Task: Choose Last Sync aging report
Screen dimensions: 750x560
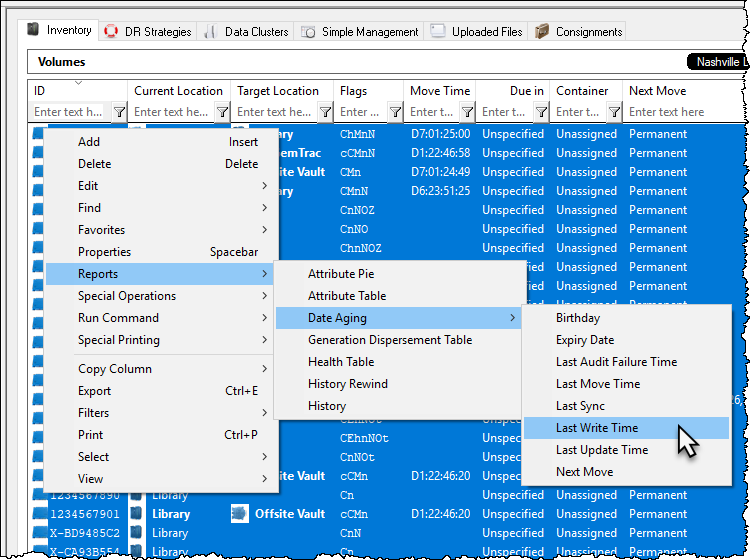Action: click(x=627, y=406)
